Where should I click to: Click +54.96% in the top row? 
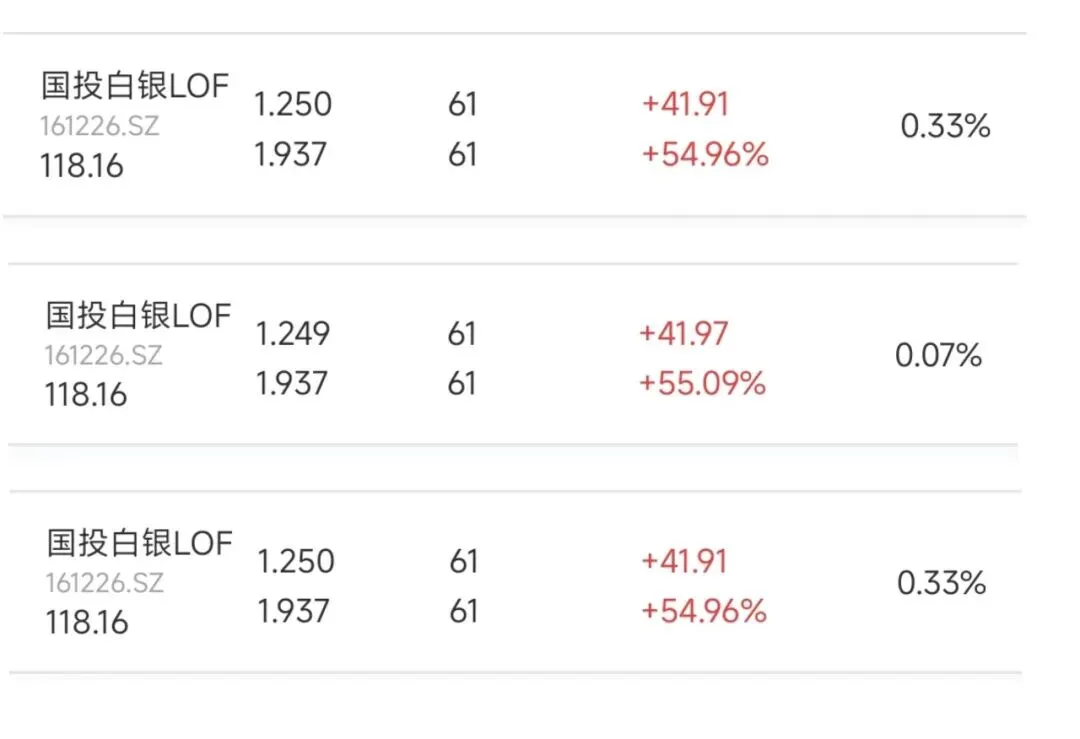[x=705, y=154]
